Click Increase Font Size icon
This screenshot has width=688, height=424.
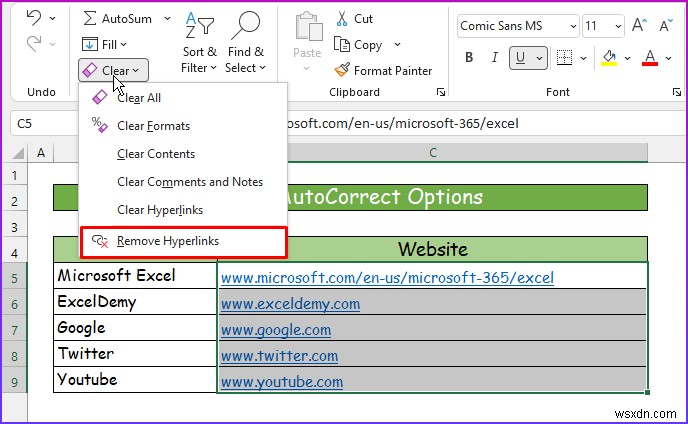click(x=640, y=25)
